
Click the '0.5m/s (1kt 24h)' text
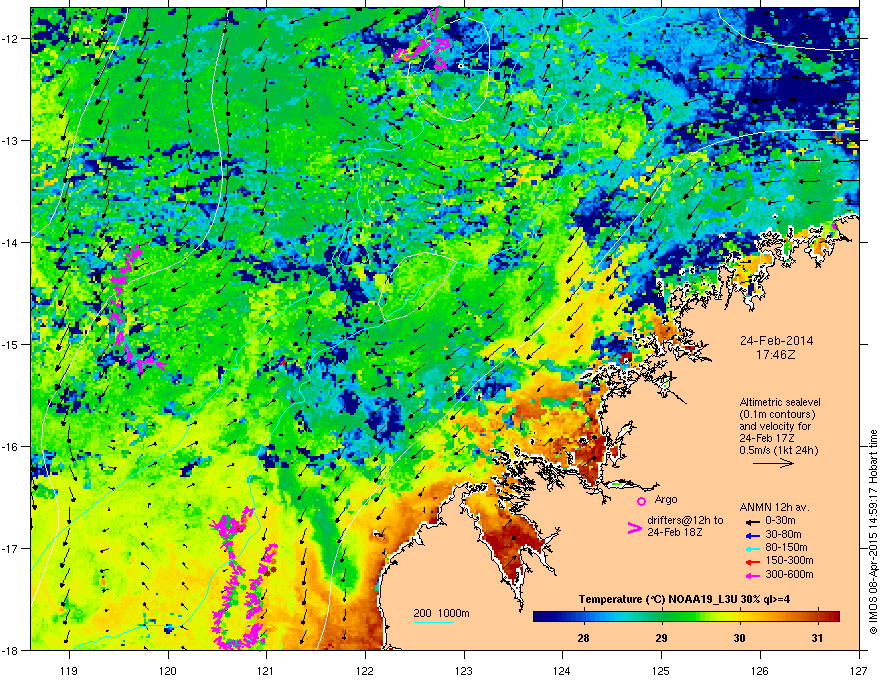pos(778,450)
